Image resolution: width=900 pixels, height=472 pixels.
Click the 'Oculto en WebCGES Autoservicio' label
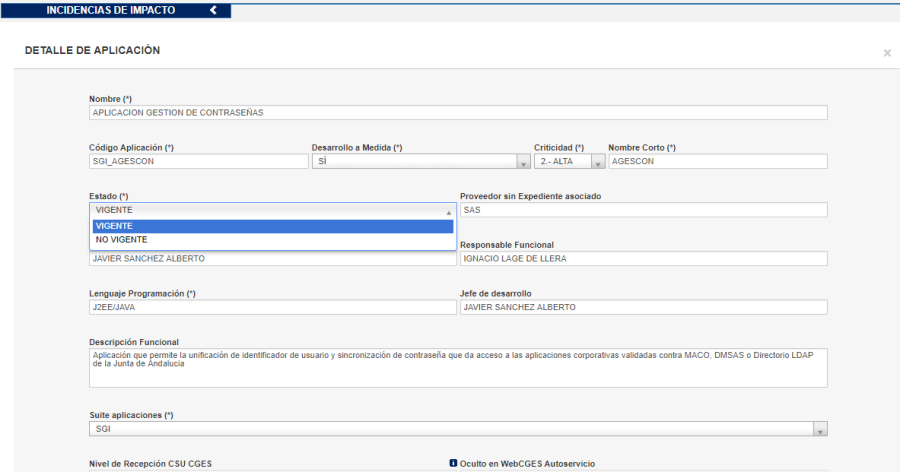(x=527, y=463)
